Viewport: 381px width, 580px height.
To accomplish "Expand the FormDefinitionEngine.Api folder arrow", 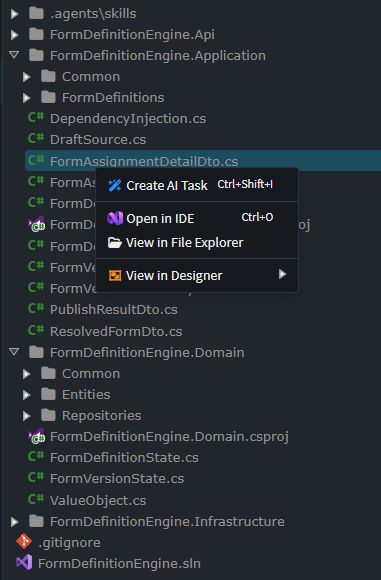I will click(x=14, y=35).
